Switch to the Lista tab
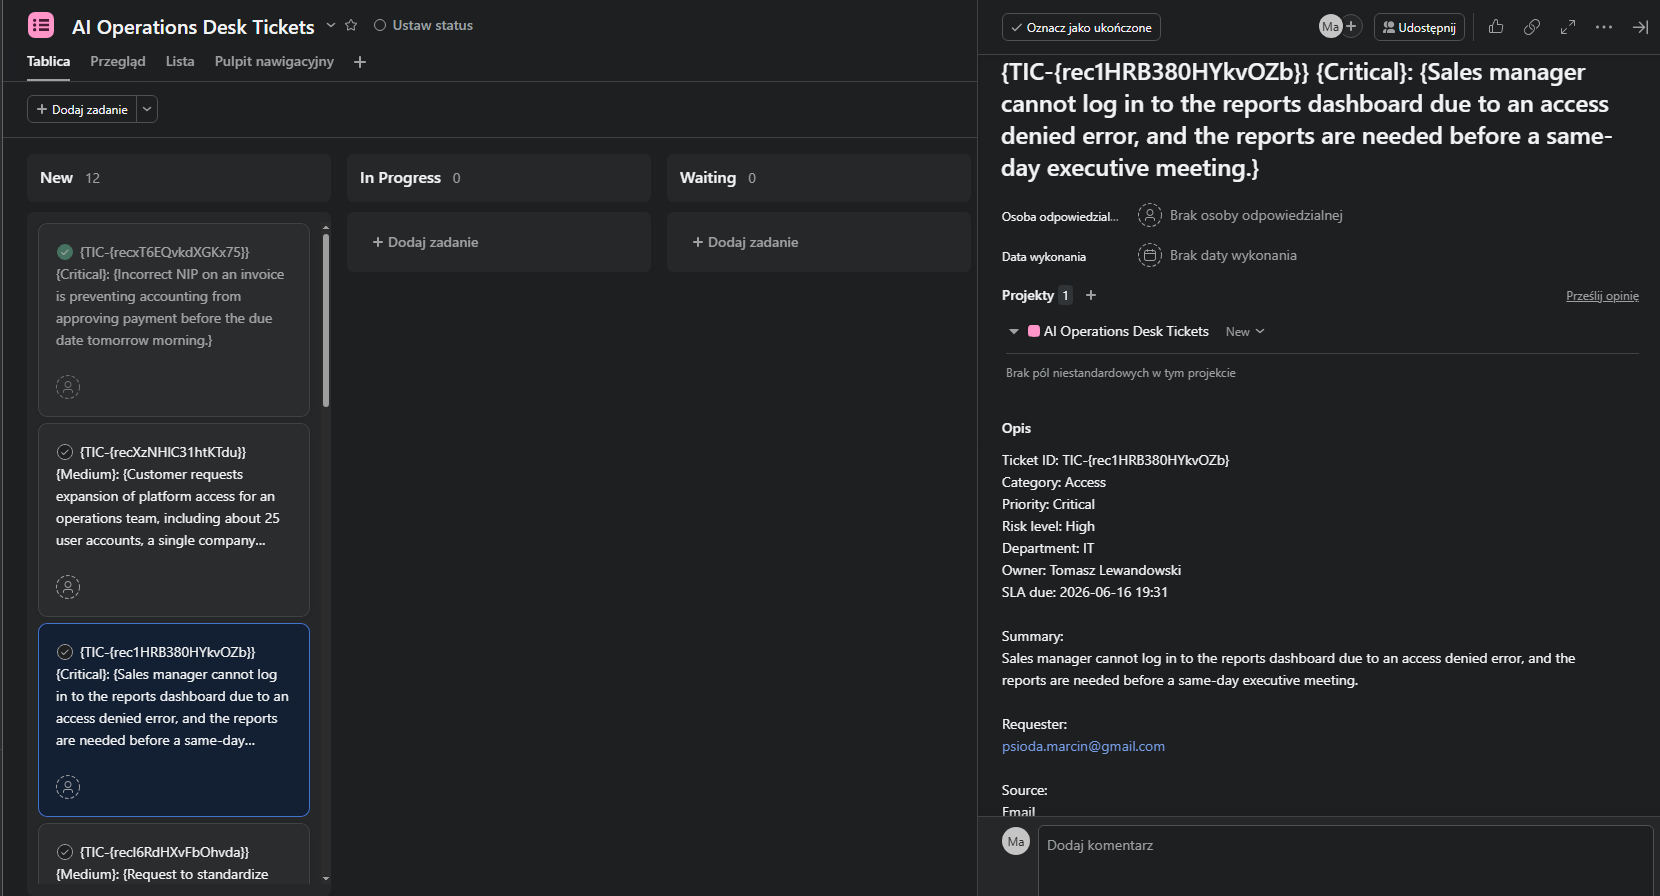 click(180, 61)
